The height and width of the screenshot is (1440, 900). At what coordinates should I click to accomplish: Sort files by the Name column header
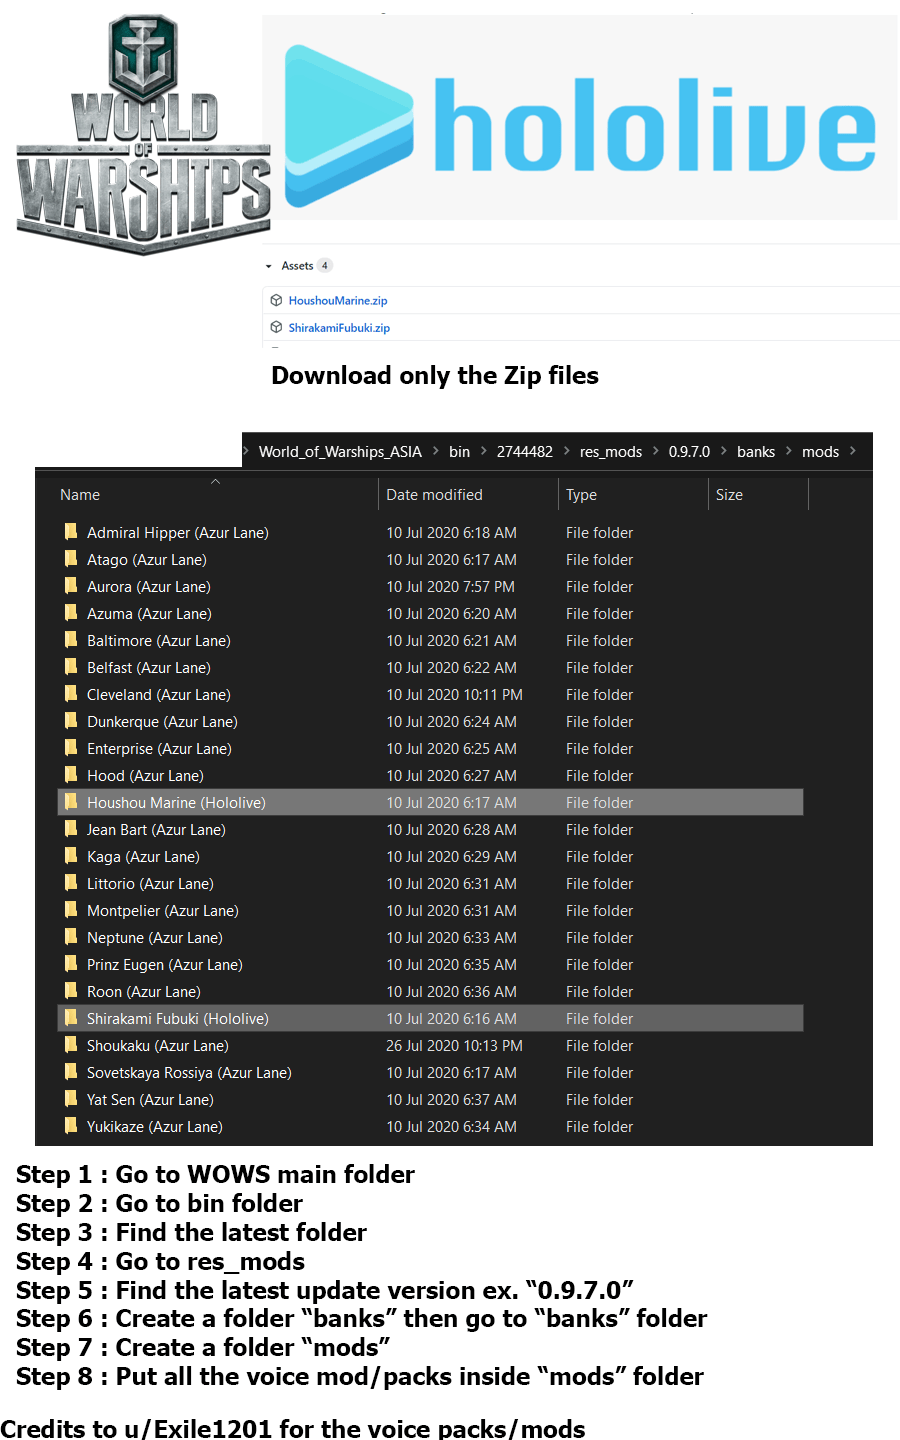80,495
